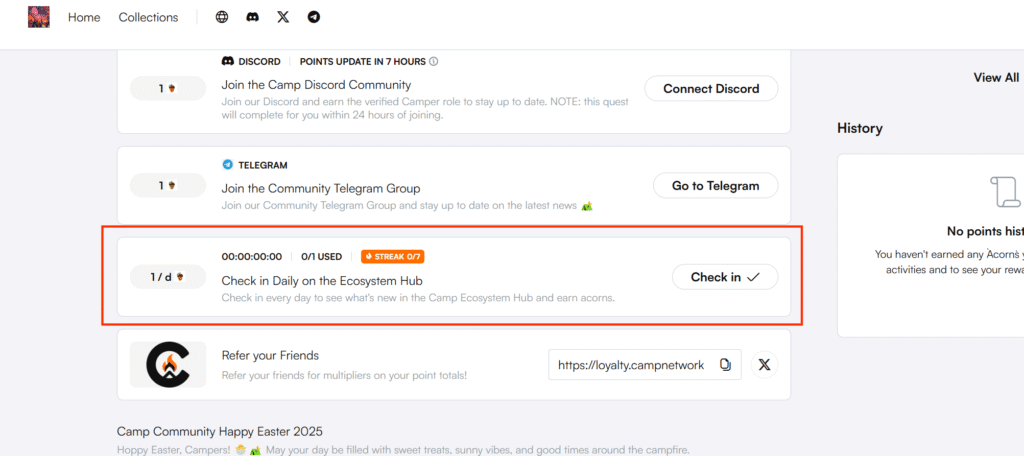Click the Camp flame logo thumbnail
Image resolution: width=1024 pixels, height=456 pixels.
point(168,365)
